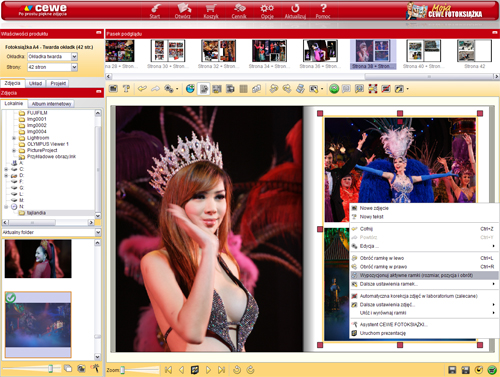
Task: Open Opcje settings gears
Action: (x=267, y=11)
